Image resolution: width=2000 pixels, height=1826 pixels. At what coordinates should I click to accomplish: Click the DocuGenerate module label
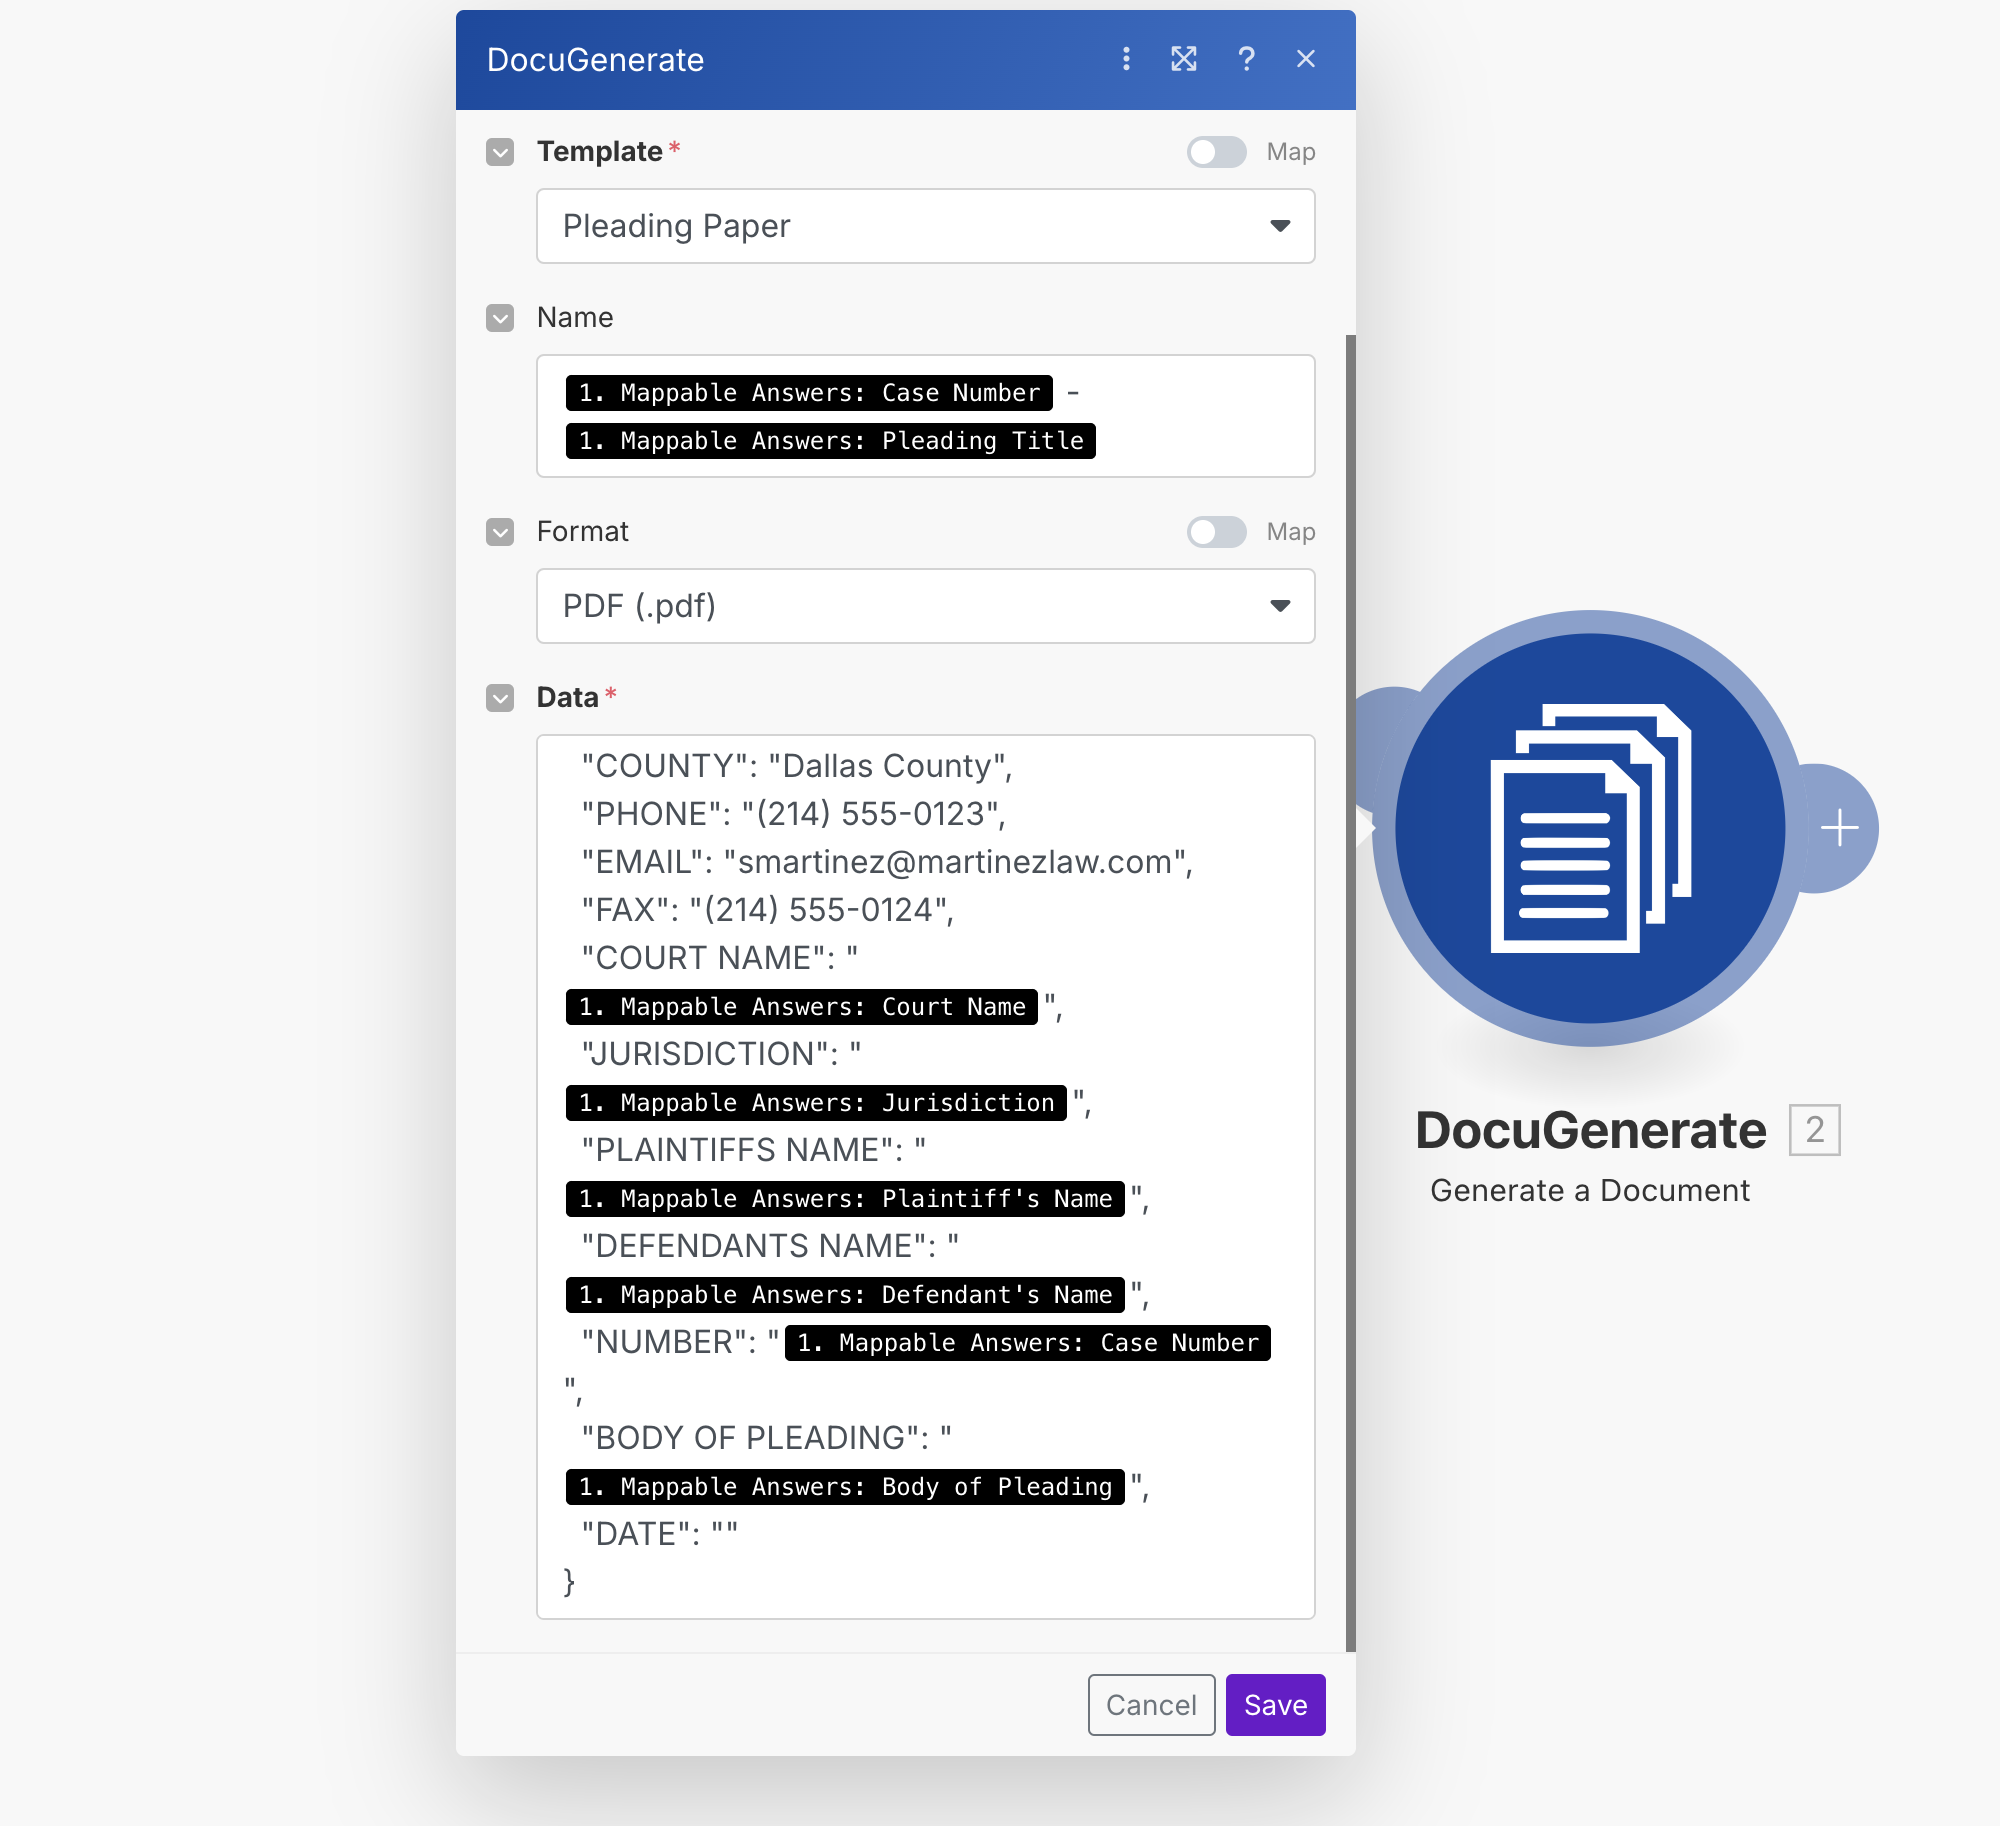pyautogui.click(x=1591, y=1130)
